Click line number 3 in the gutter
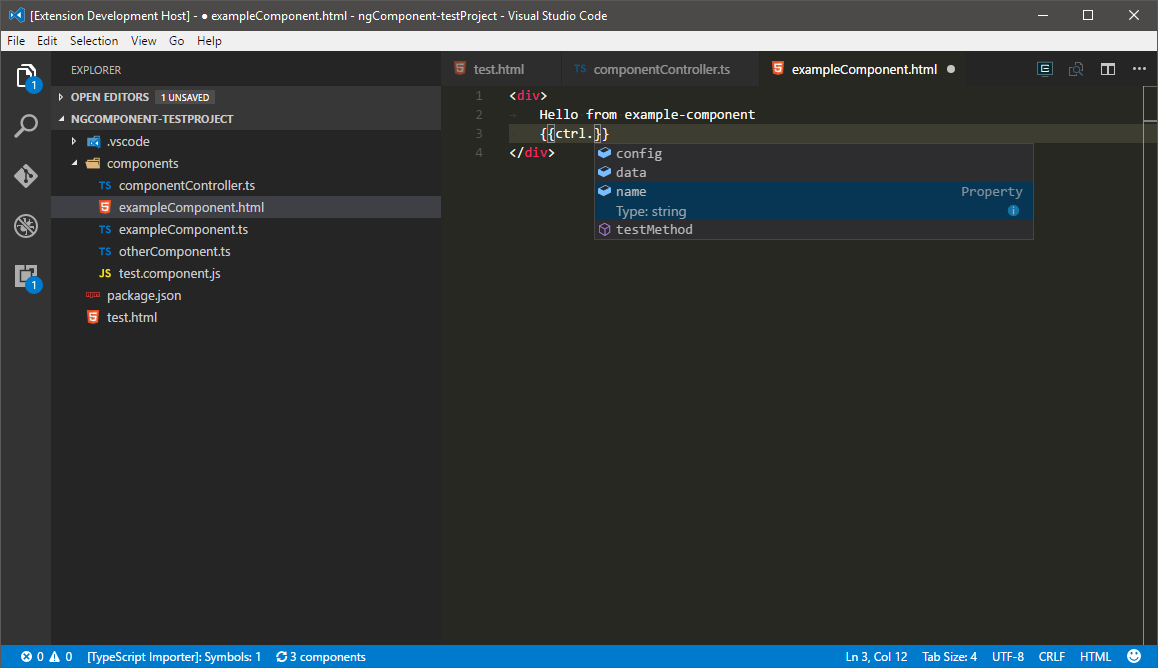 tap(479, 134)
